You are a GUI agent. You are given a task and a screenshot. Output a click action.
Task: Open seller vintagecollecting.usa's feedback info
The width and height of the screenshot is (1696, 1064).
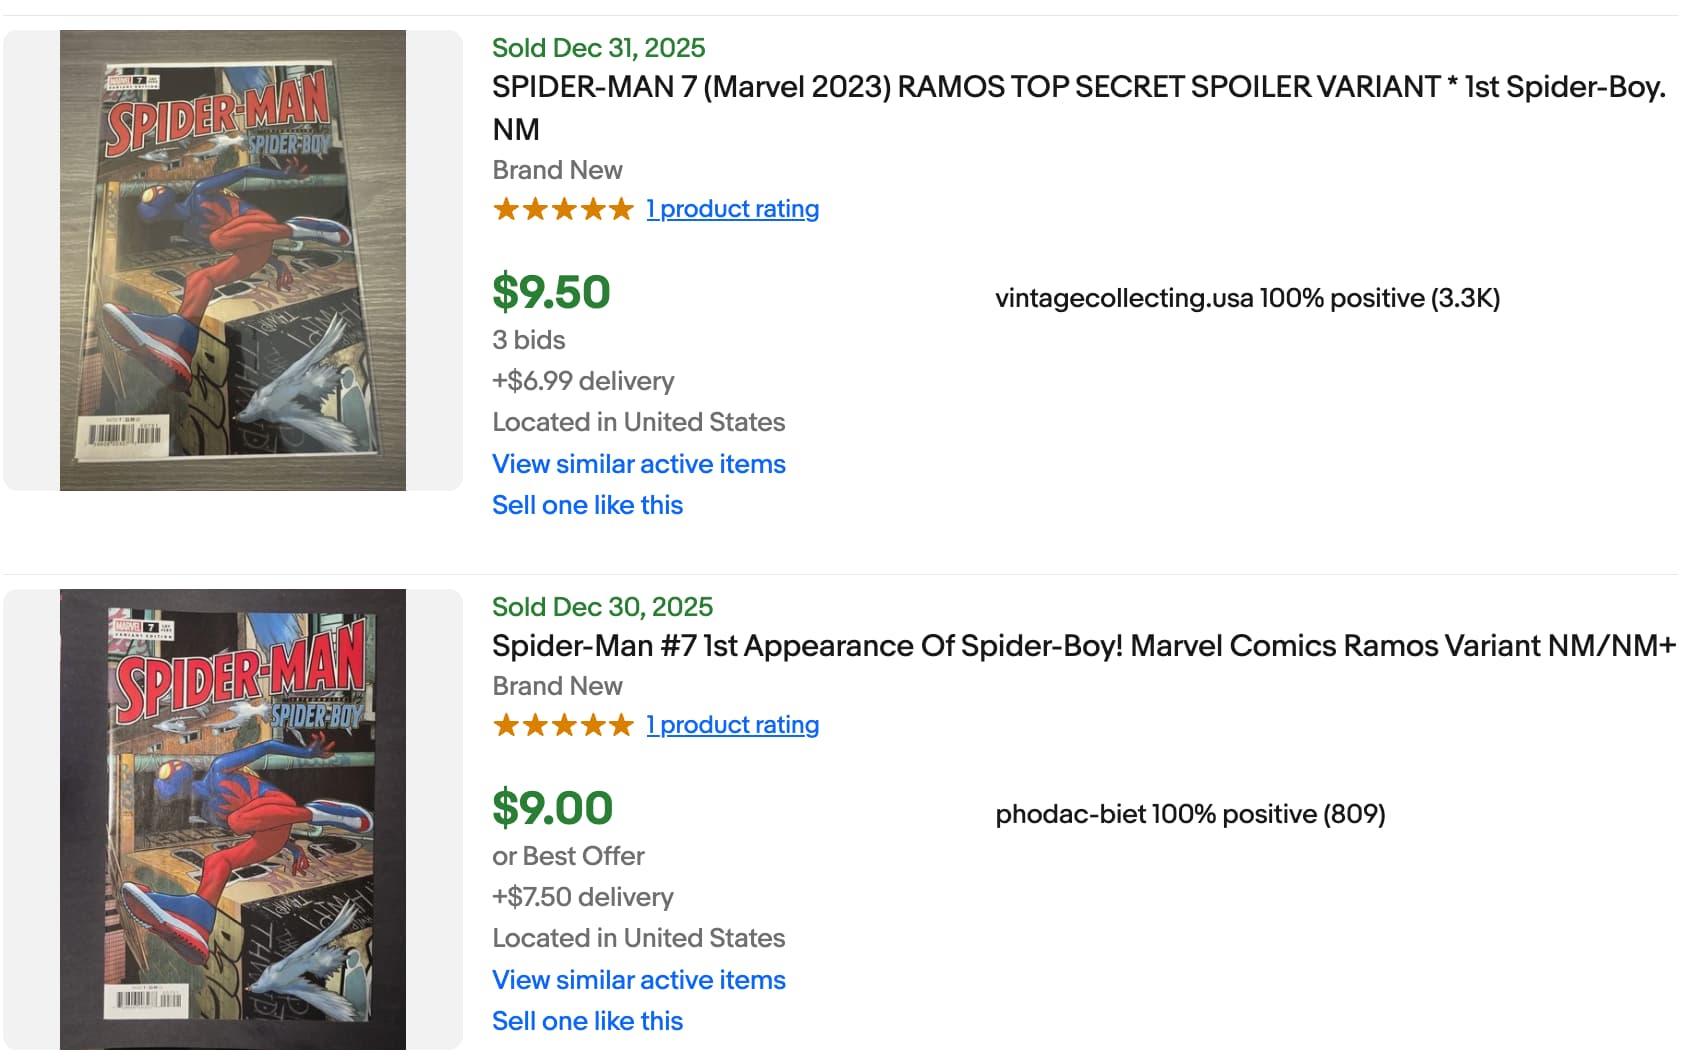1247,298
